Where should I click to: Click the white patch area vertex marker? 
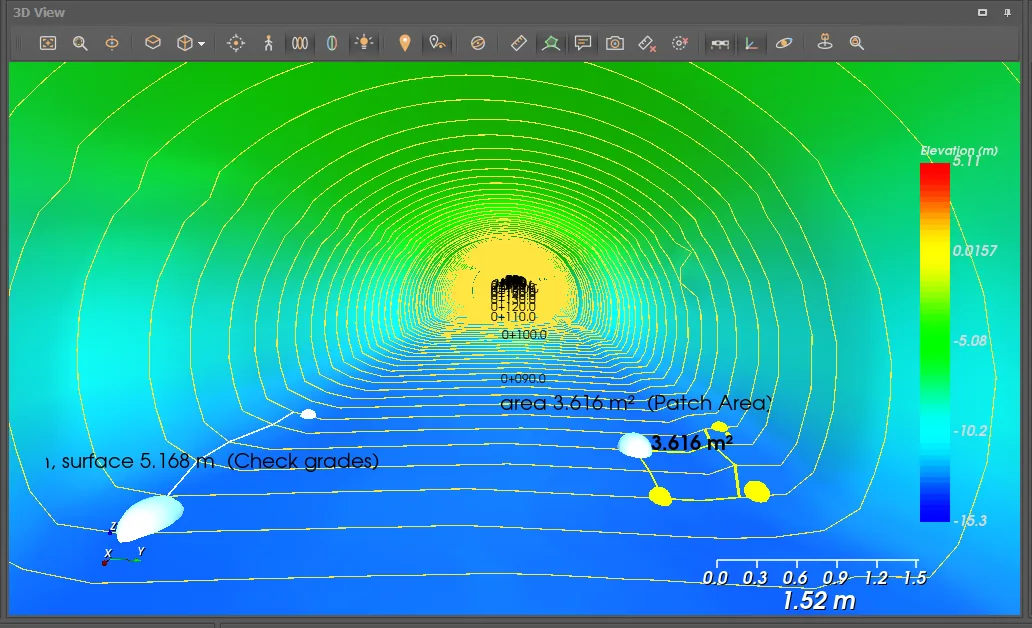tap(635, 446)
